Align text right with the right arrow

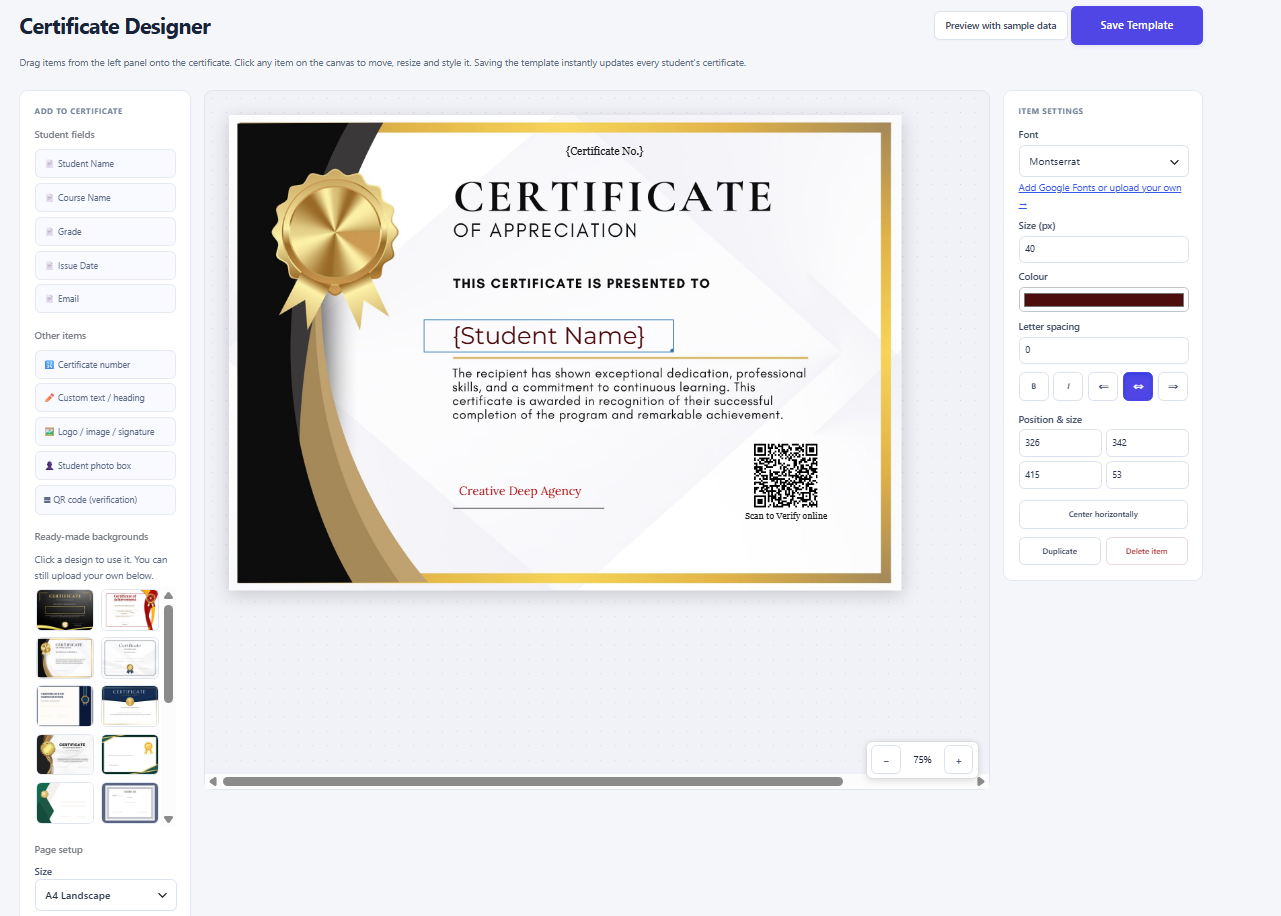click(x=1173, y=386)
